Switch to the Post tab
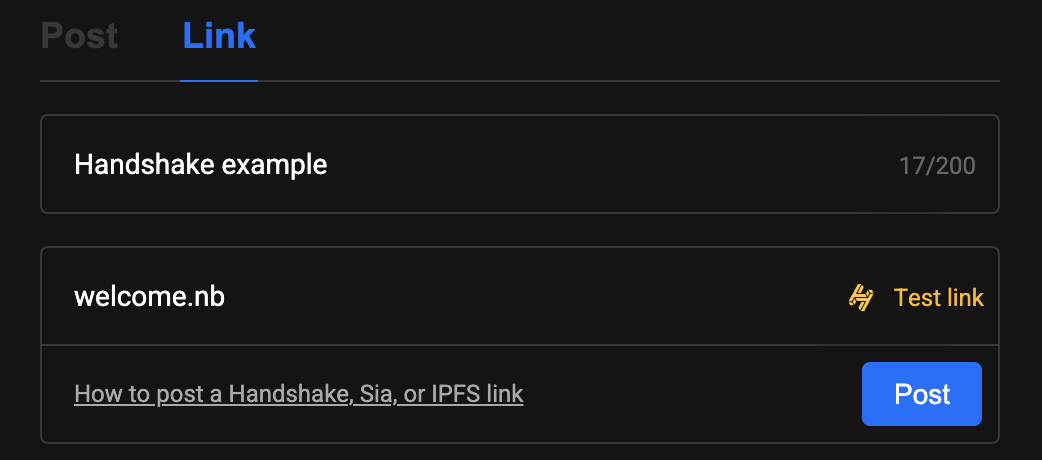 click(79, 37)
